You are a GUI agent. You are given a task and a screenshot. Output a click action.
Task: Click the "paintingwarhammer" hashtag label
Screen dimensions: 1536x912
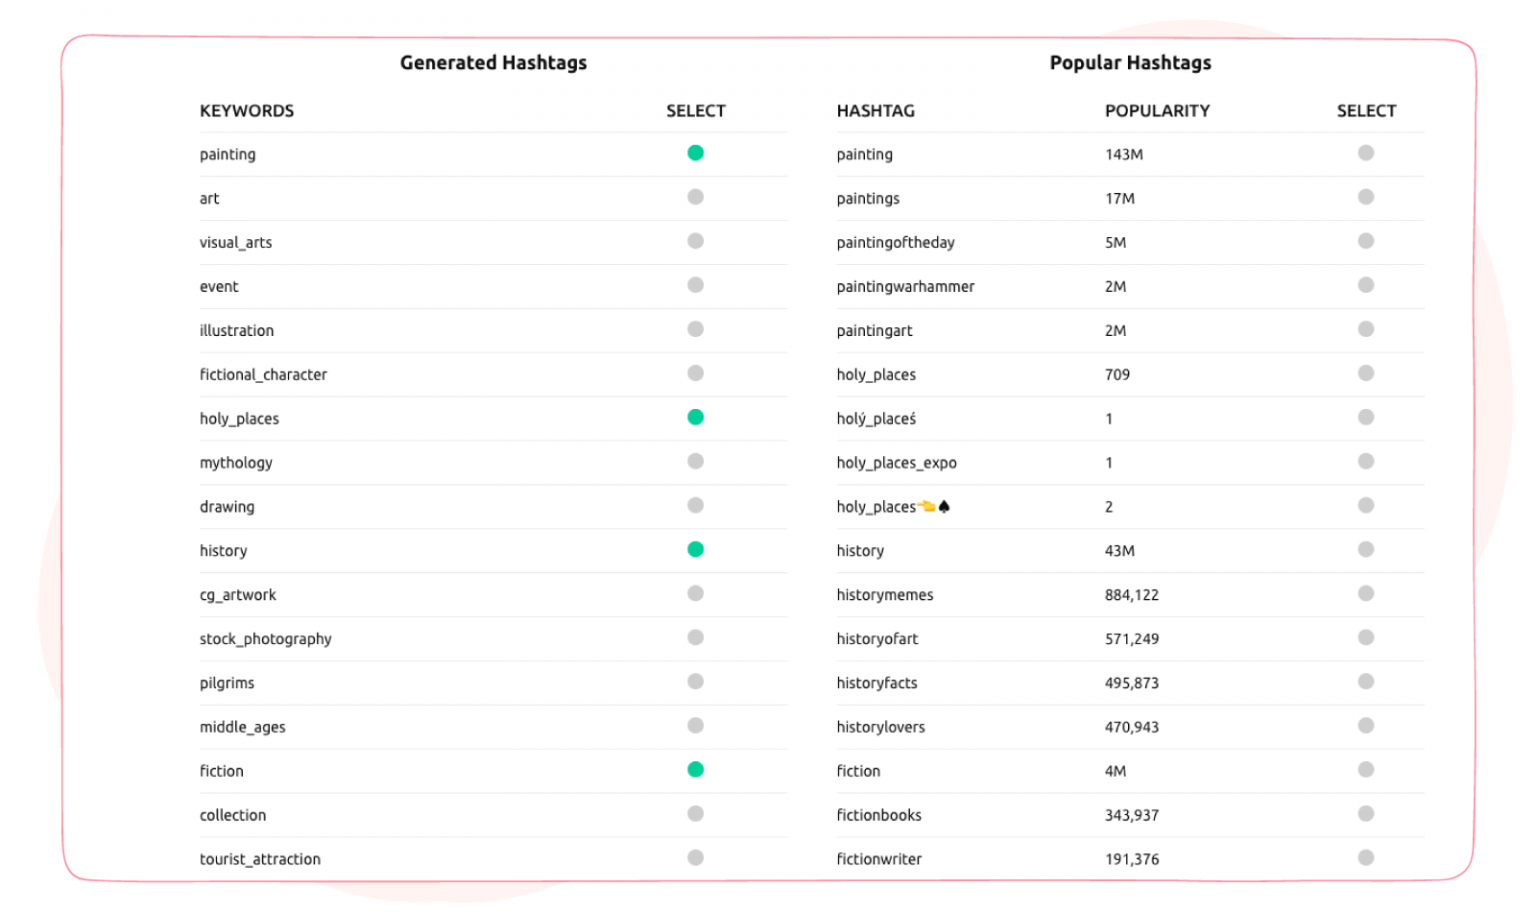coord(905,286)
